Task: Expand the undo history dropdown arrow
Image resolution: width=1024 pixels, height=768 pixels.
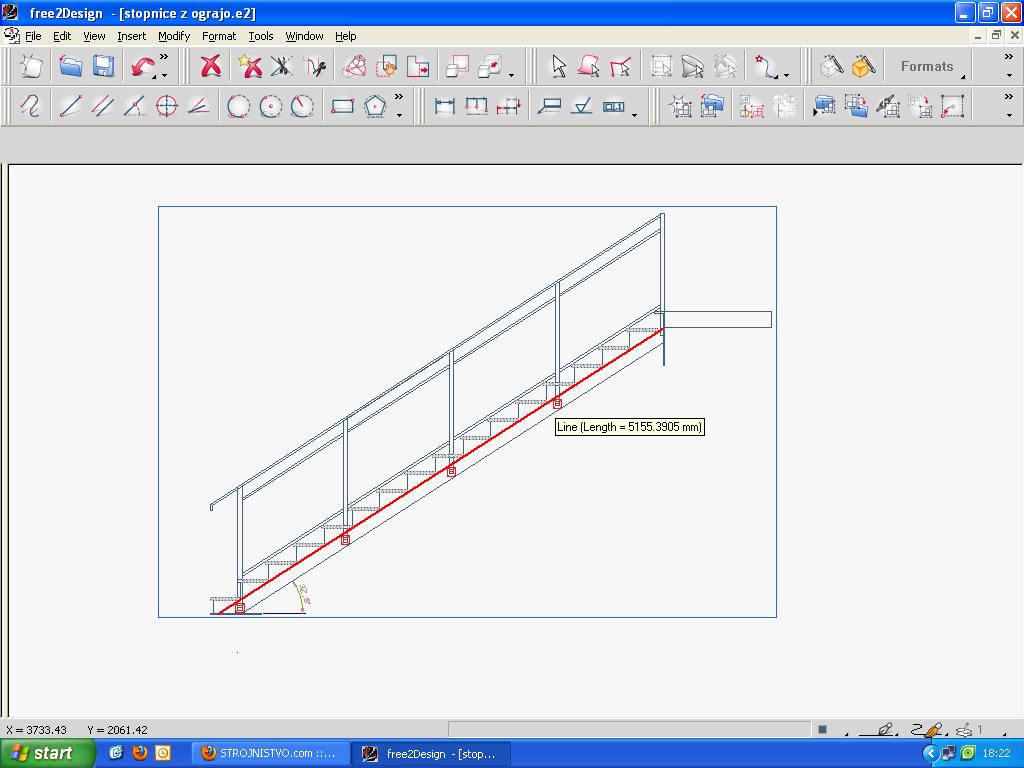Action: (155, 76)
